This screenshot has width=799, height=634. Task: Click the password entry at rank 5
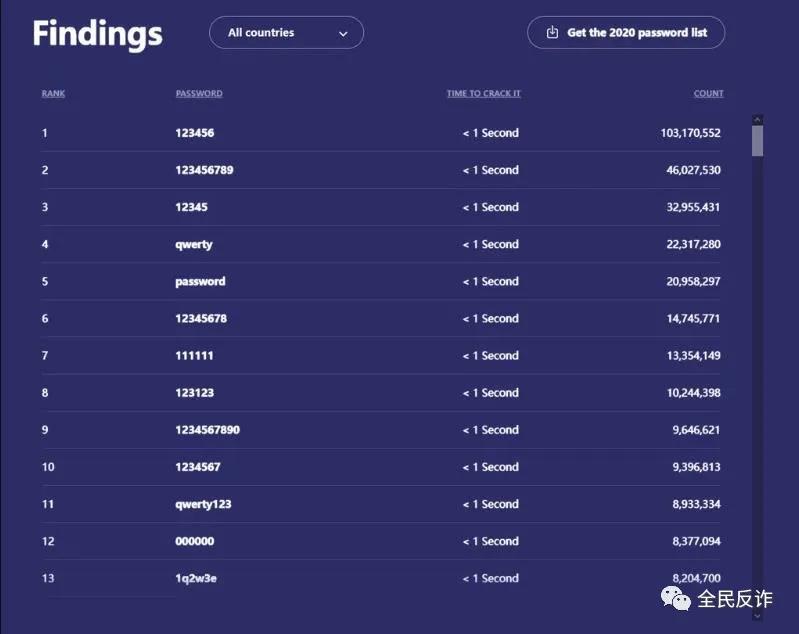pyautogui.click(x=200, y=281)
